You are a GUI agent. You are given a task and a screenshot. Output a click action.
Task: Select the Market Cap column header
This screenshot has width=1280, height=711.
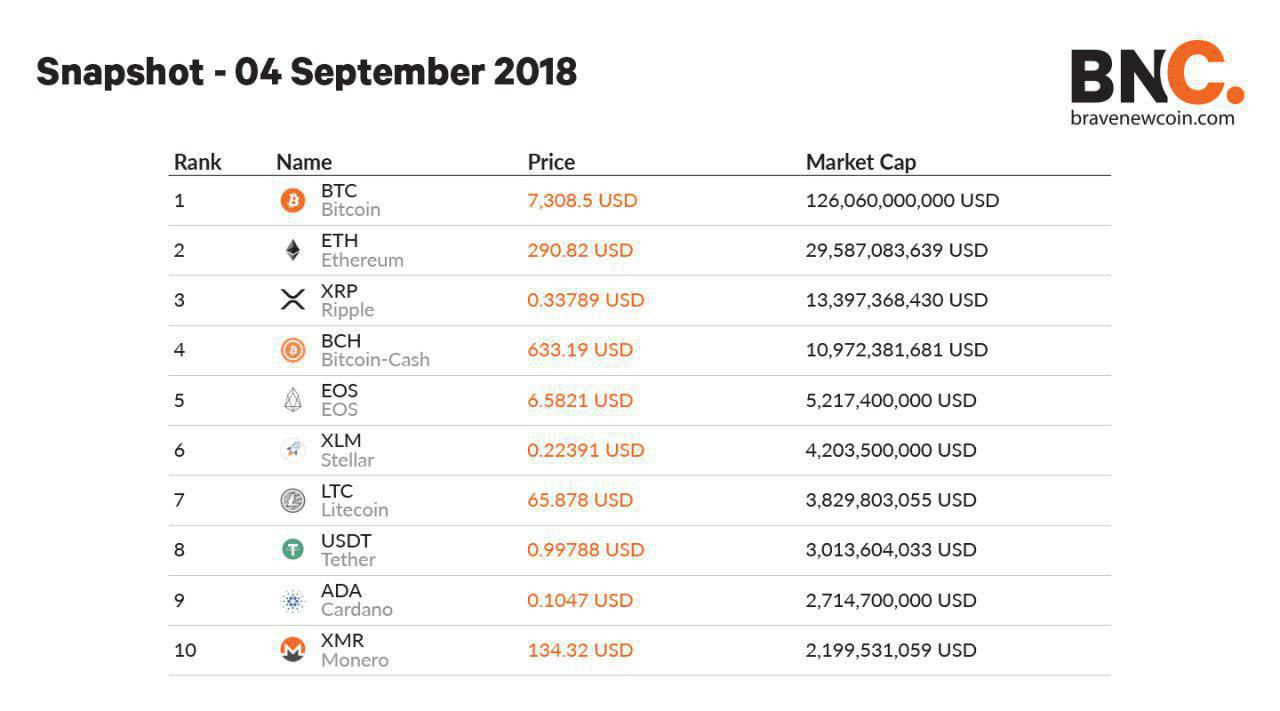(861, 162)
